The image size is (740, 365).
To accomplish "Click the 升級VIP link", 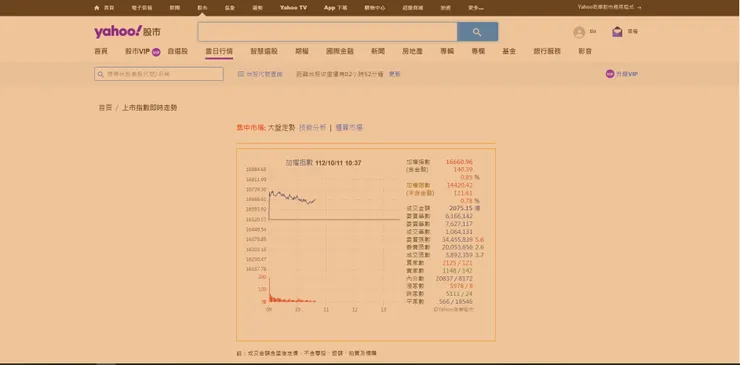I will coord(627,74).
